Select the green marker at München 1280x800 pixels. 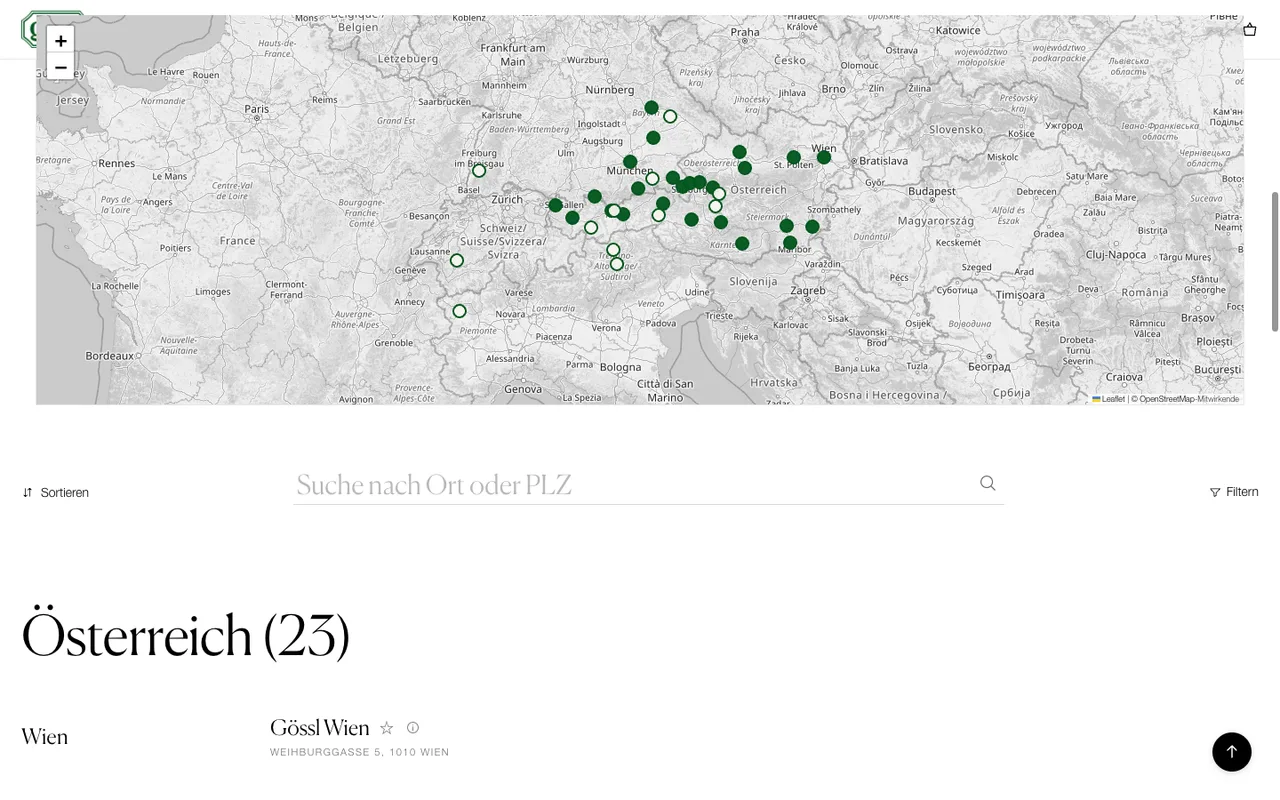pos(630,162)
